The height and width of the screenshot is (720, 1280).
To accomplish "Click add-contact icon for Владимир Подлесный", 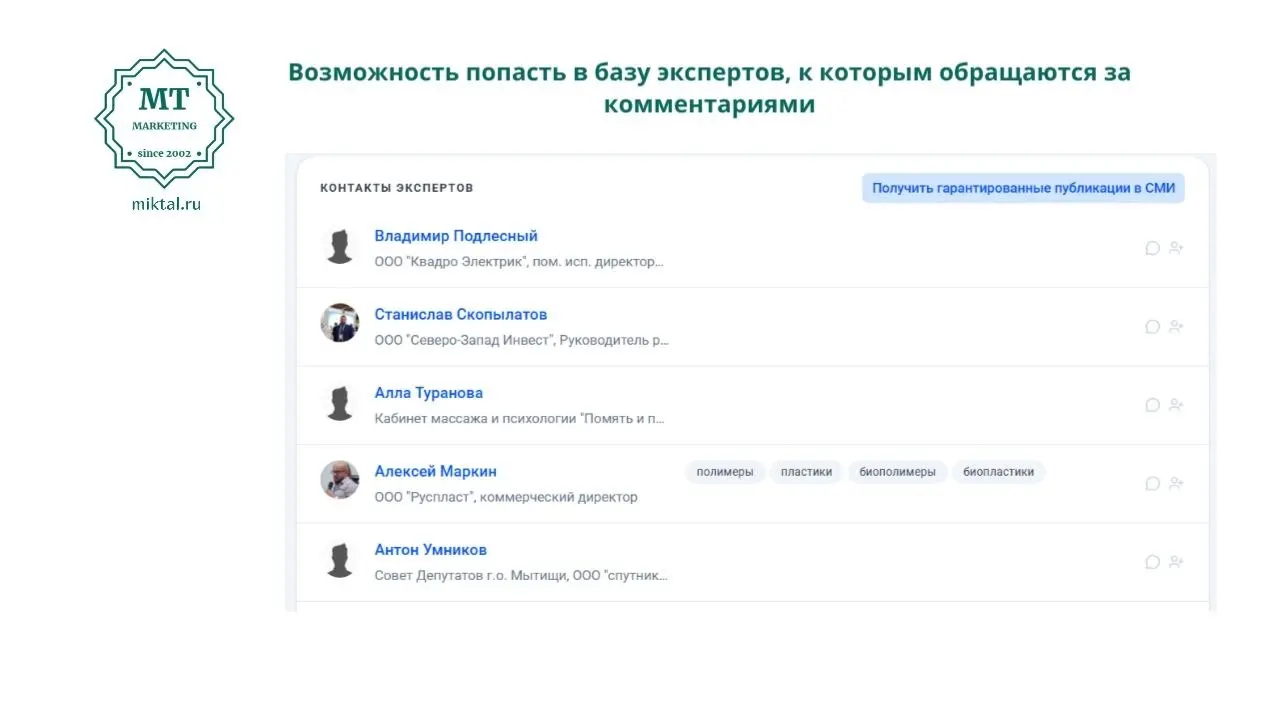I will [x=1176, y=248].
